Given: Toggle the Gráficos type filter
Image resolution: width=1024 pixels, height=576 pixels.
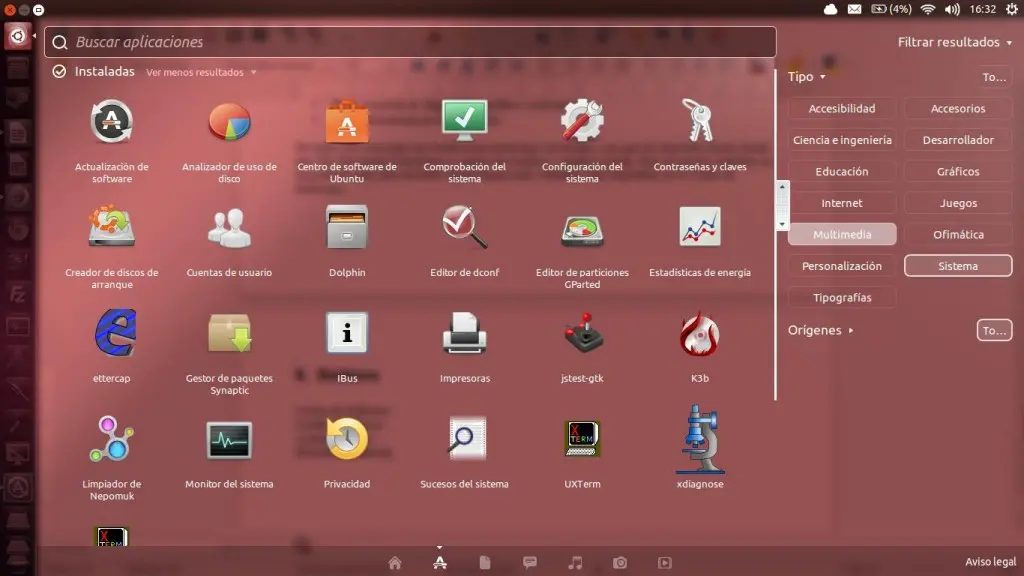Looking at the screenshot, I should (958, 171).
